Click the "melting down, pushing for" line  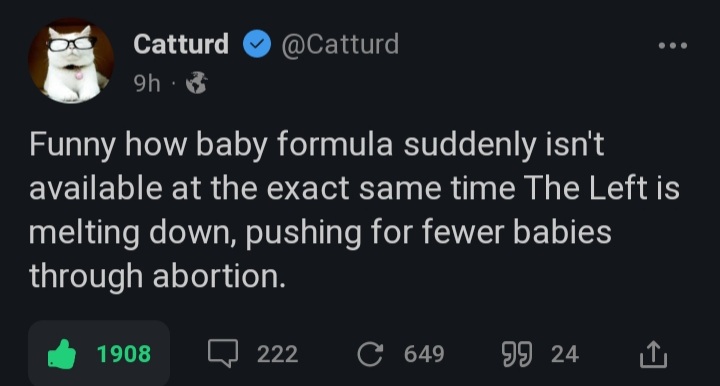click(x=320, y=233)
